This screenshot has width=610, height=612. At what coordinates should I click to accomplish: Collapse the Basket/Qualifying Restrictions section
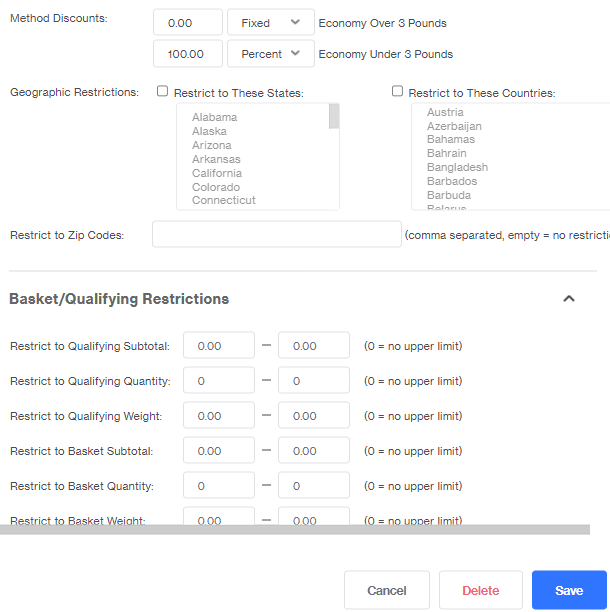pyautogui.click(x=569, y=299)
